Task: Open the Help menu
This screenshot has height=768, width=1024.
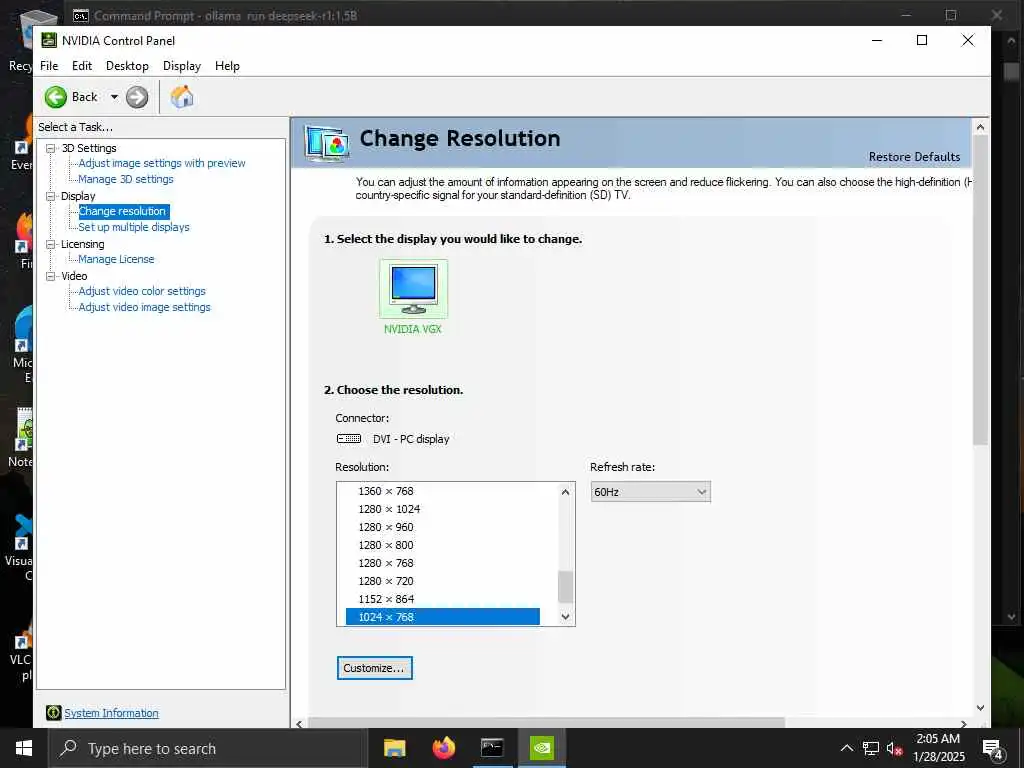Action: 227,66
